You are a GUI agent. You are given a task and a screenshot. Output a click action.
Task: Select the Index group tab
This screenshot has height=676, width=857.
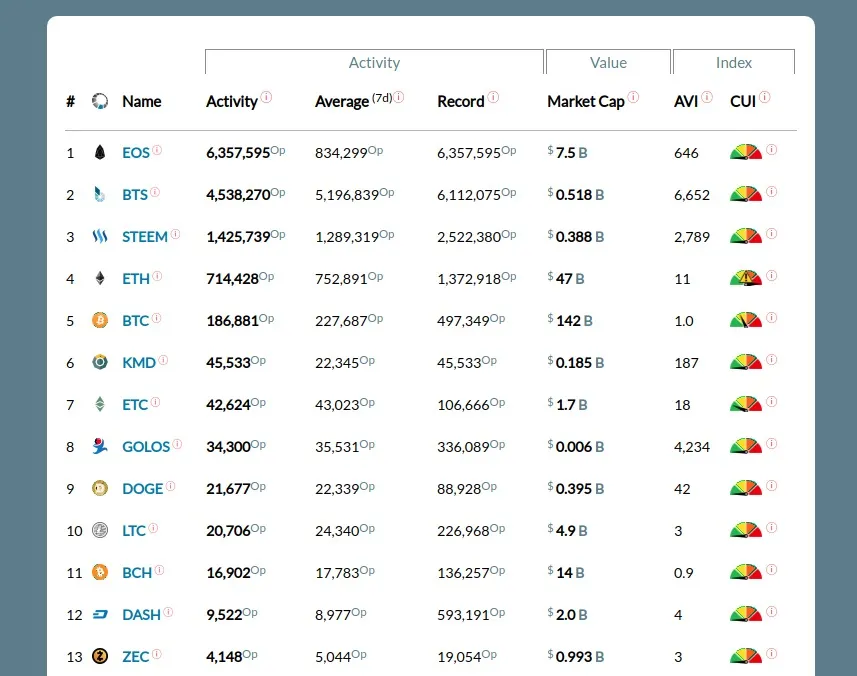point(733,62)
